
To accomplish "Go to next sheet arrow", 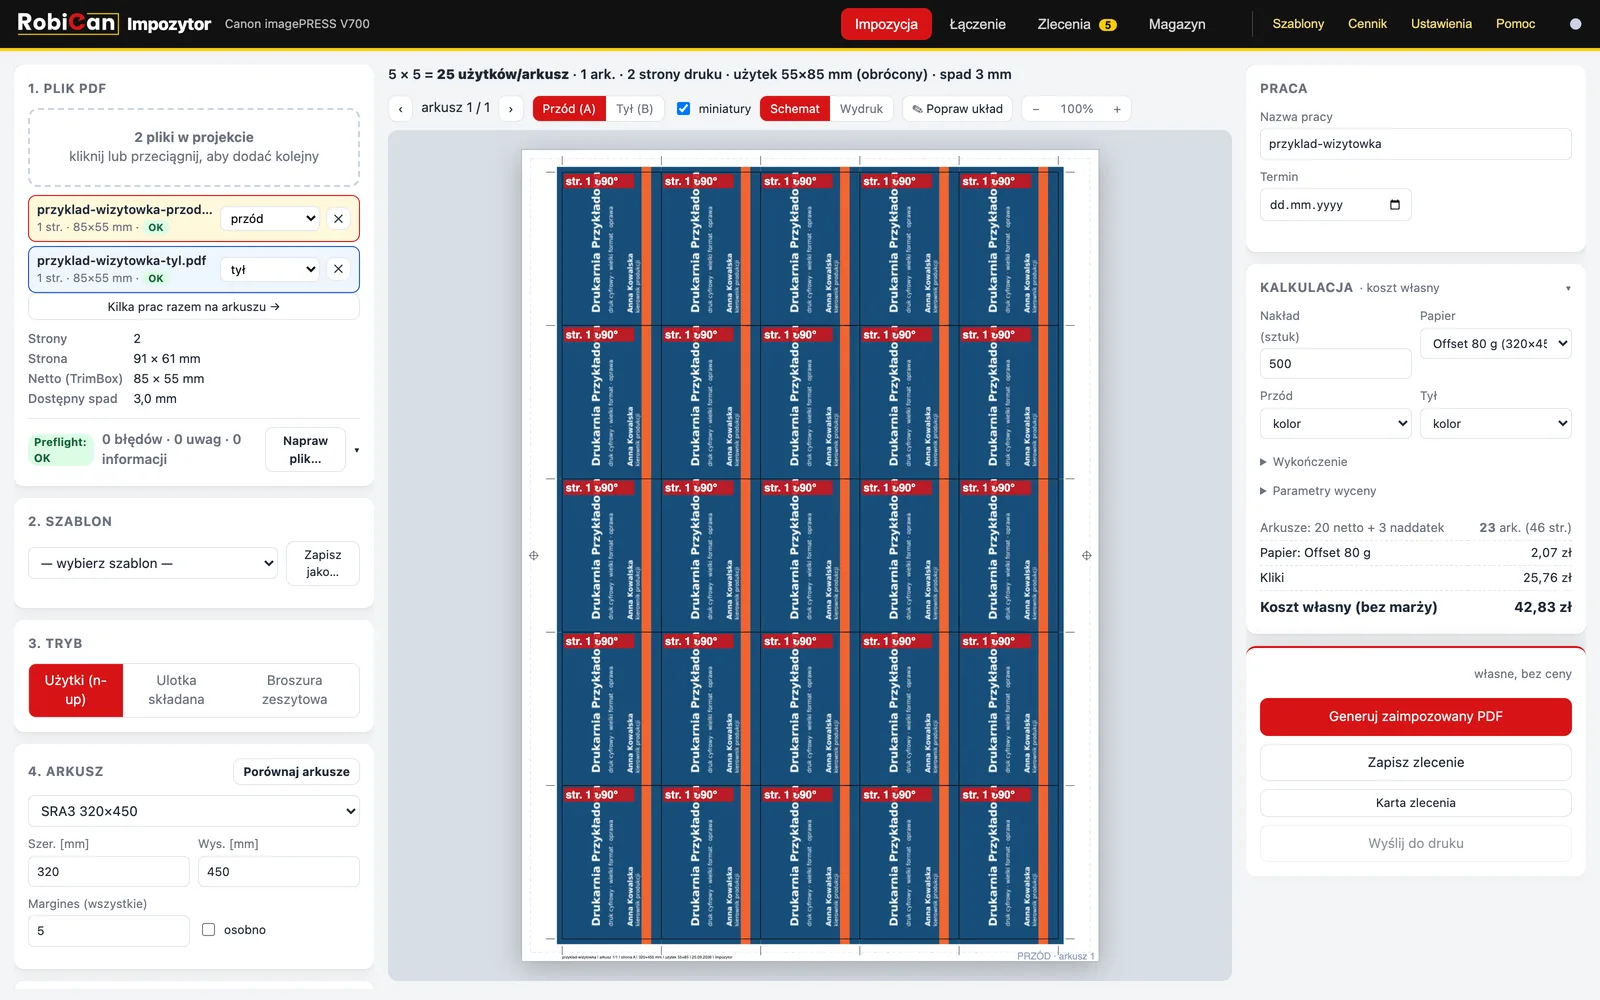I will 511,109.
